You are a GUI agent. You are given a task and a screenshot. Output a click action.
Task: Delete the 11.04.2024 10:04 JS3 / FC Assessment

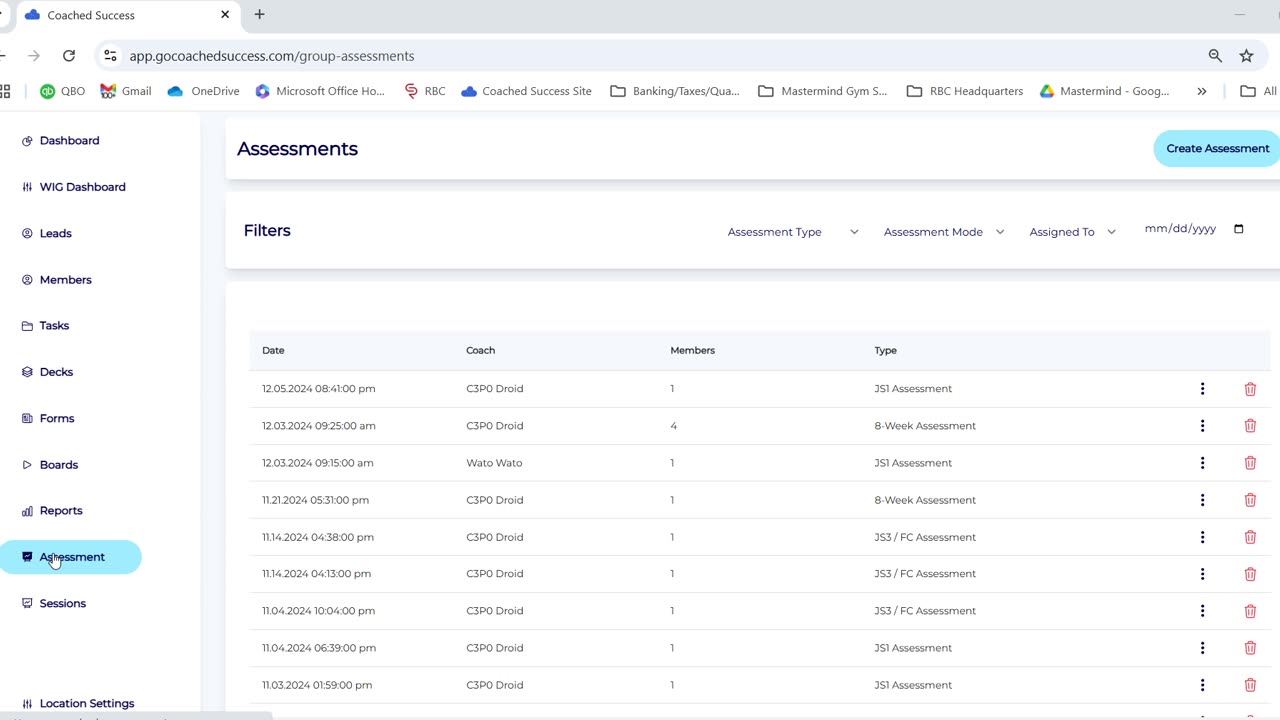[x=1250, y=611]
